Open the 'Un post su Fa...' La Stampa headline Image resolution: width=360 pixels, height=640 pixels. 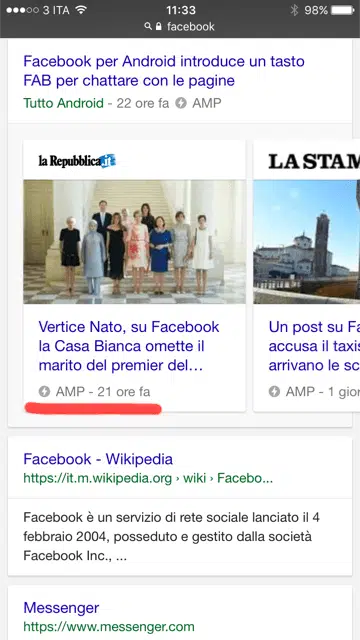(x=314, y=346)
